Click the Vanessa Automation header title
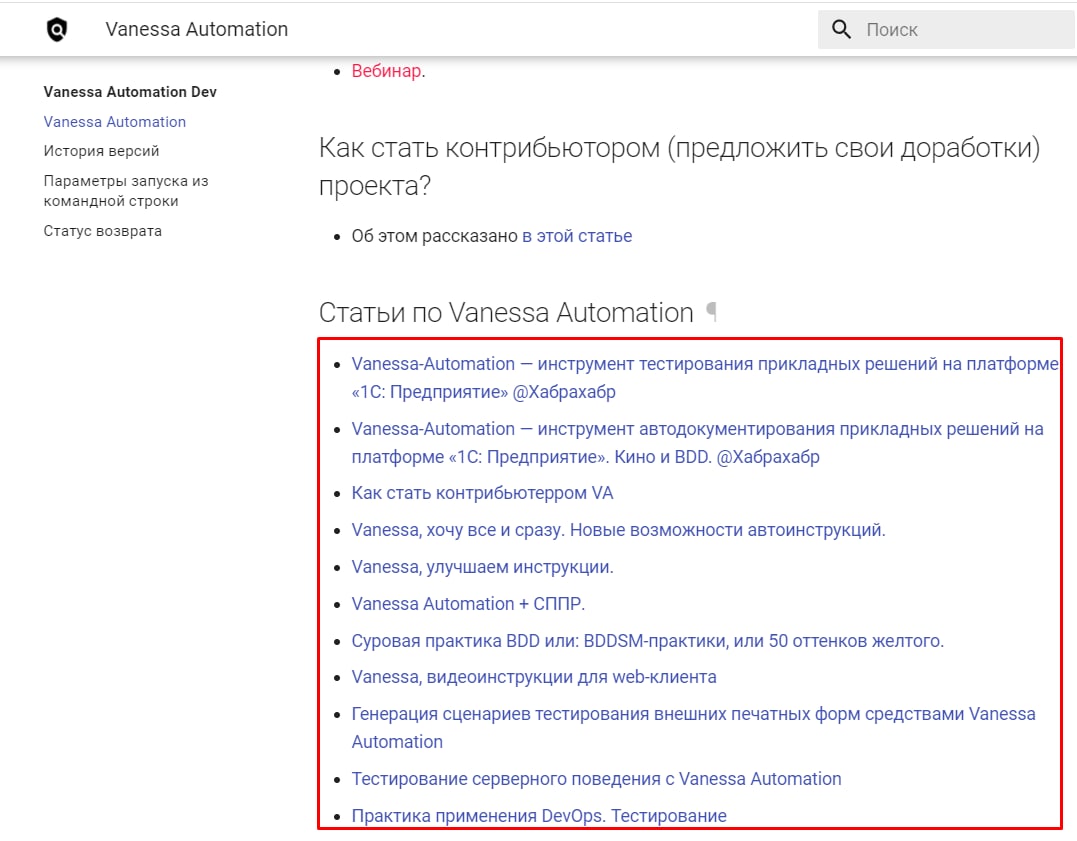This screenshot has width=1077, height=841. (196, 30)
